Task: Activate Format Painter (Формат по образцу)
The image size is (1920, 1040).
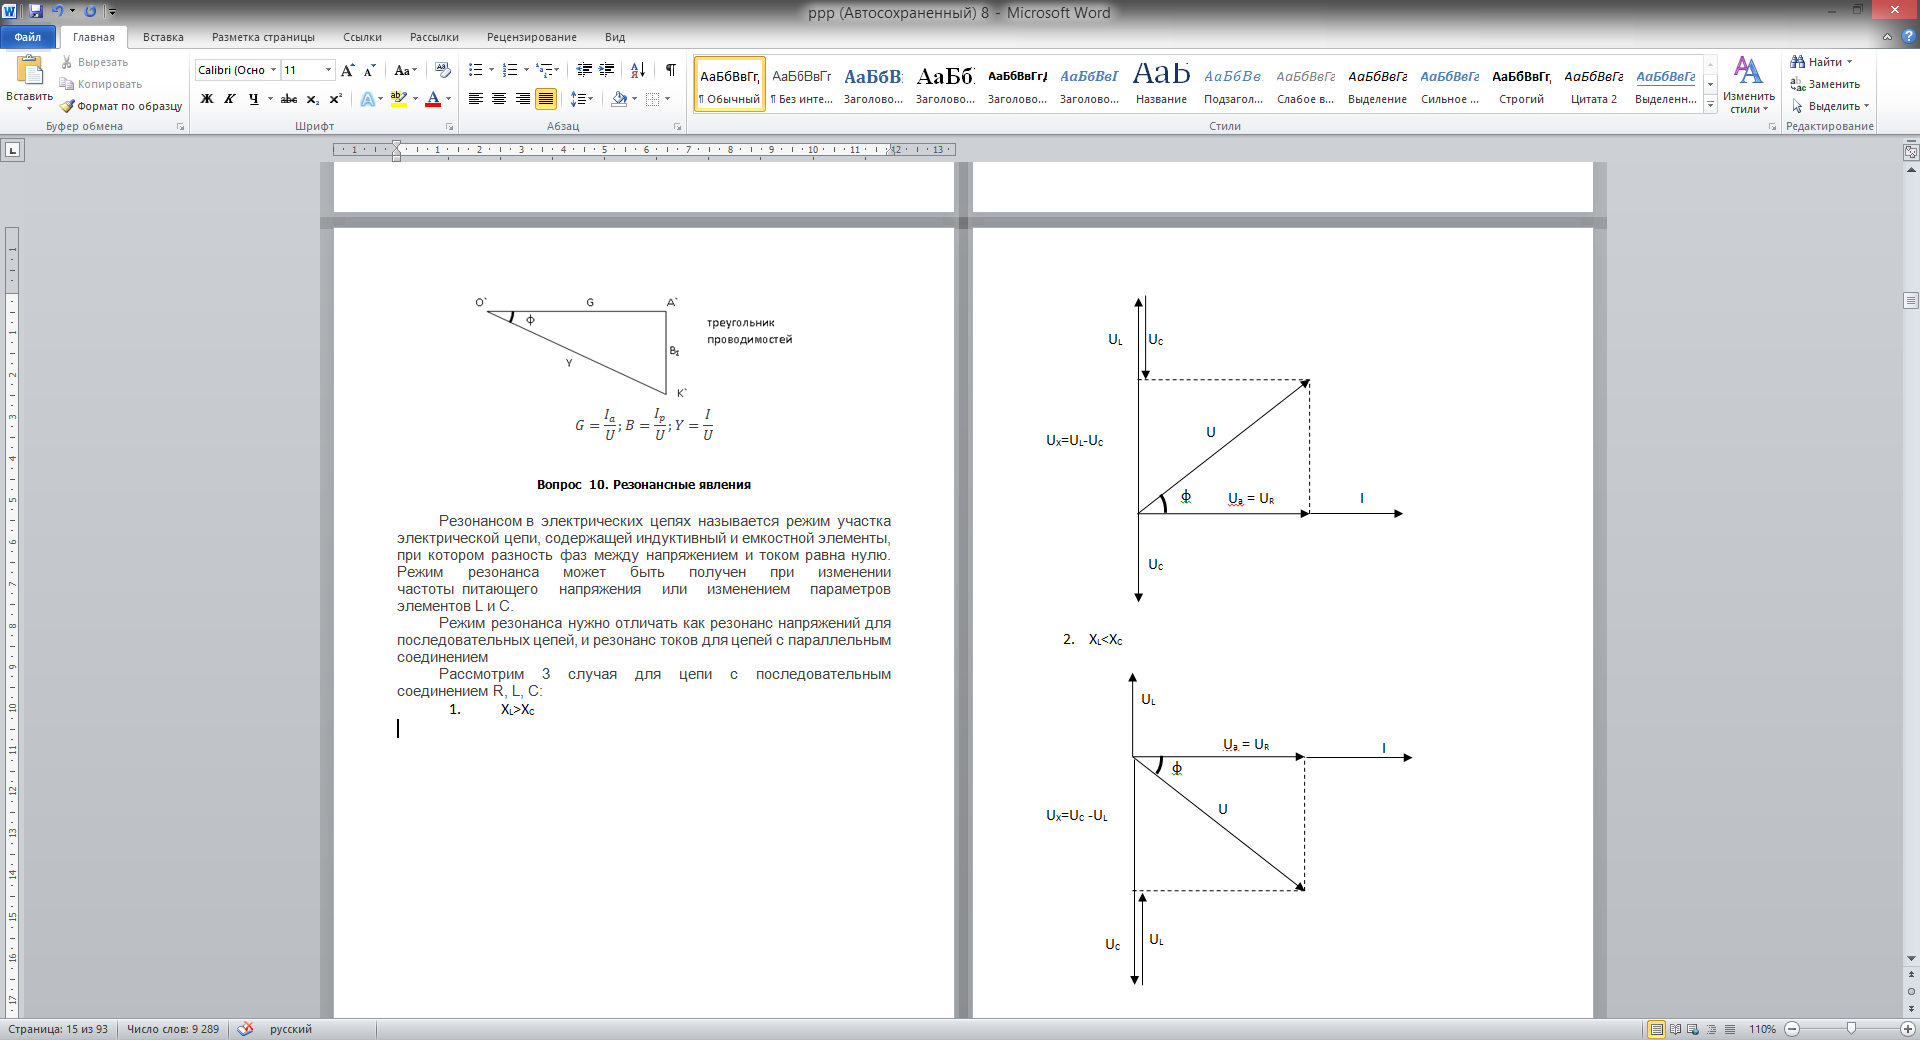Action: point(121,106)
